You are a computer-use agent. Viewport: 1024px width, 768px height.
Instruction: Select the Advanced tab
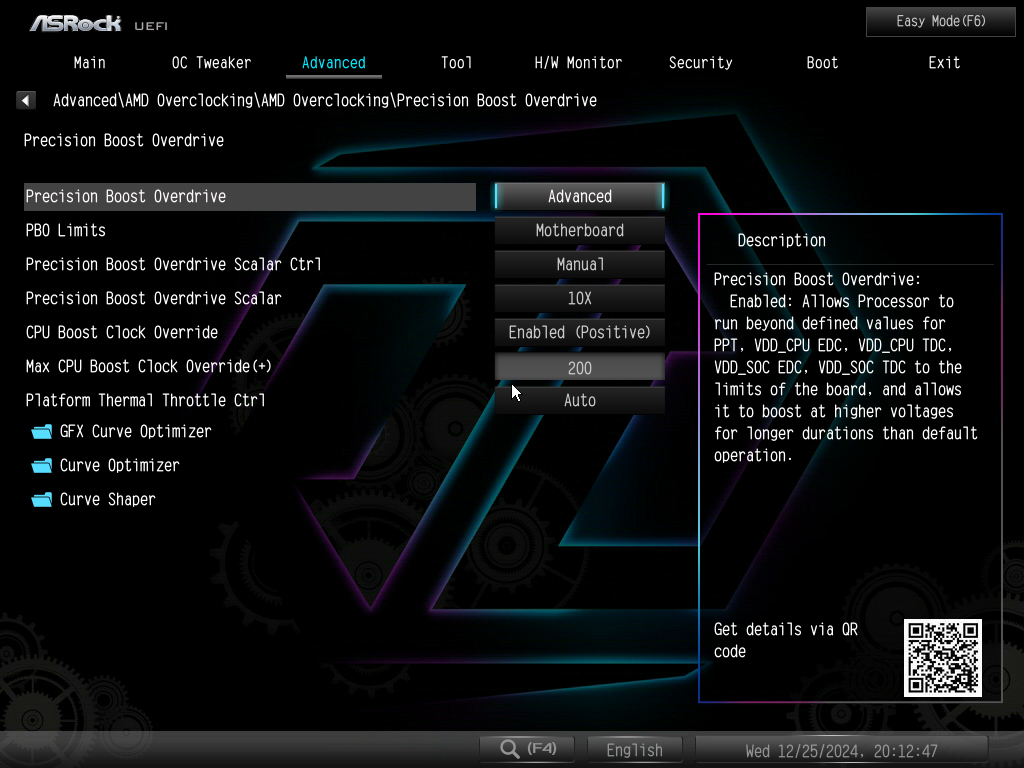(x=334, y=63)
